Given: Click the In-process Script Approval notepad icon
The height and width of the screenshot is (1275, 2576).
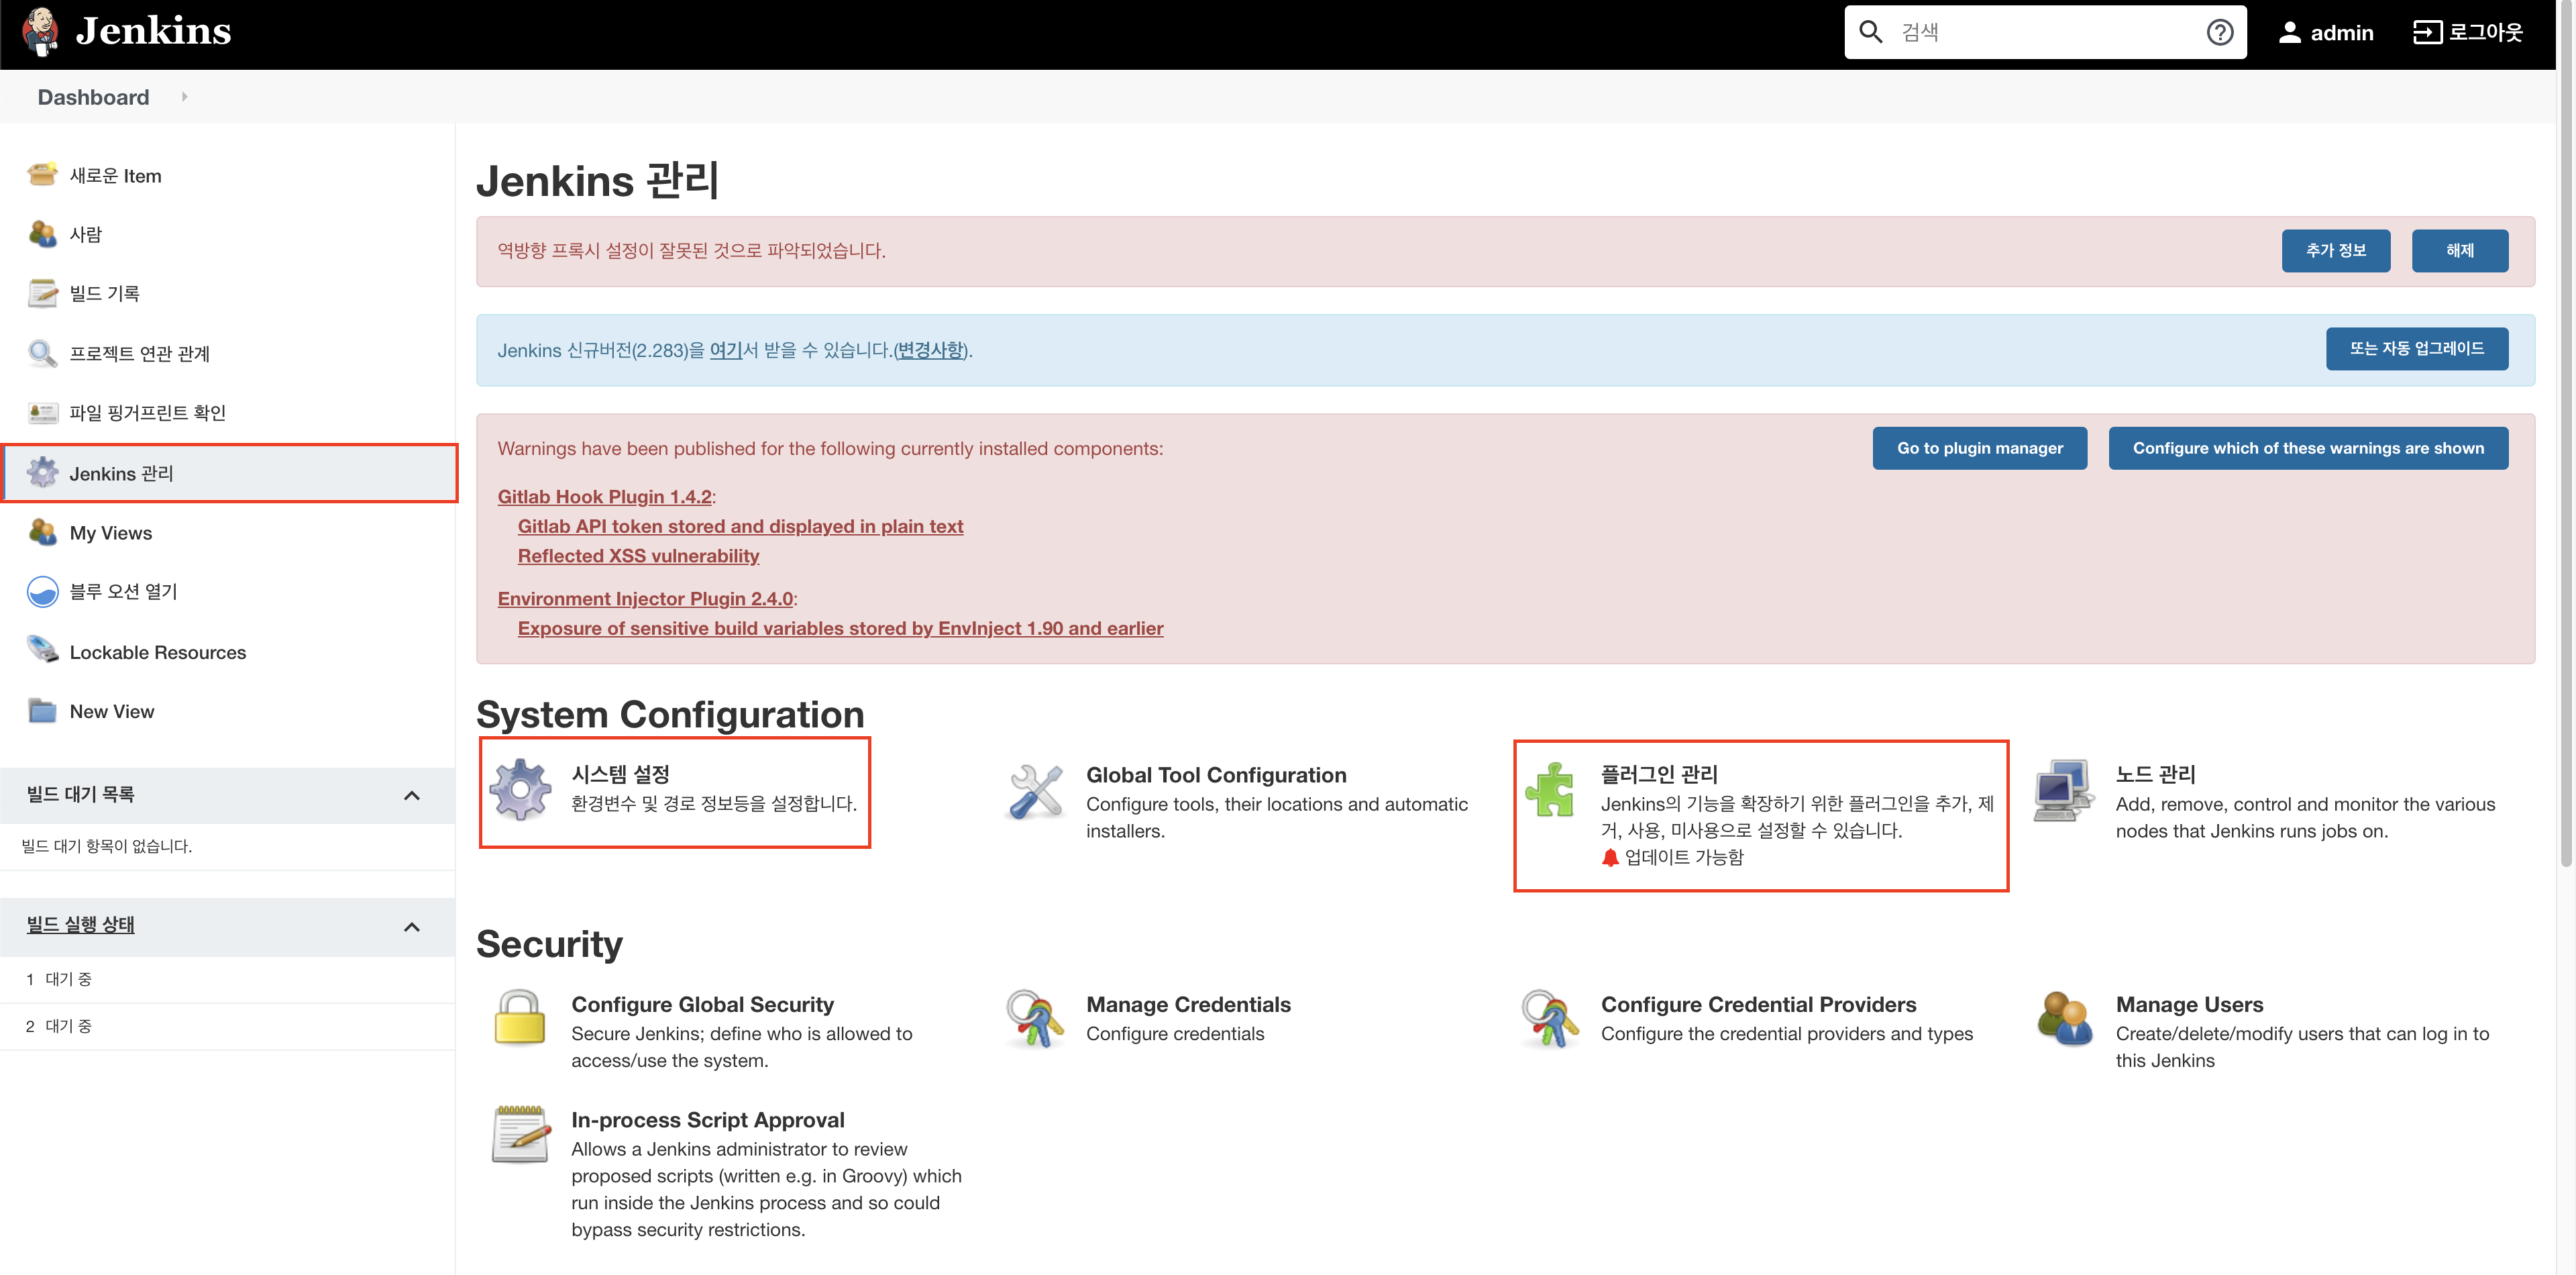Looking at the screenshot, I should click(520, 1133).
